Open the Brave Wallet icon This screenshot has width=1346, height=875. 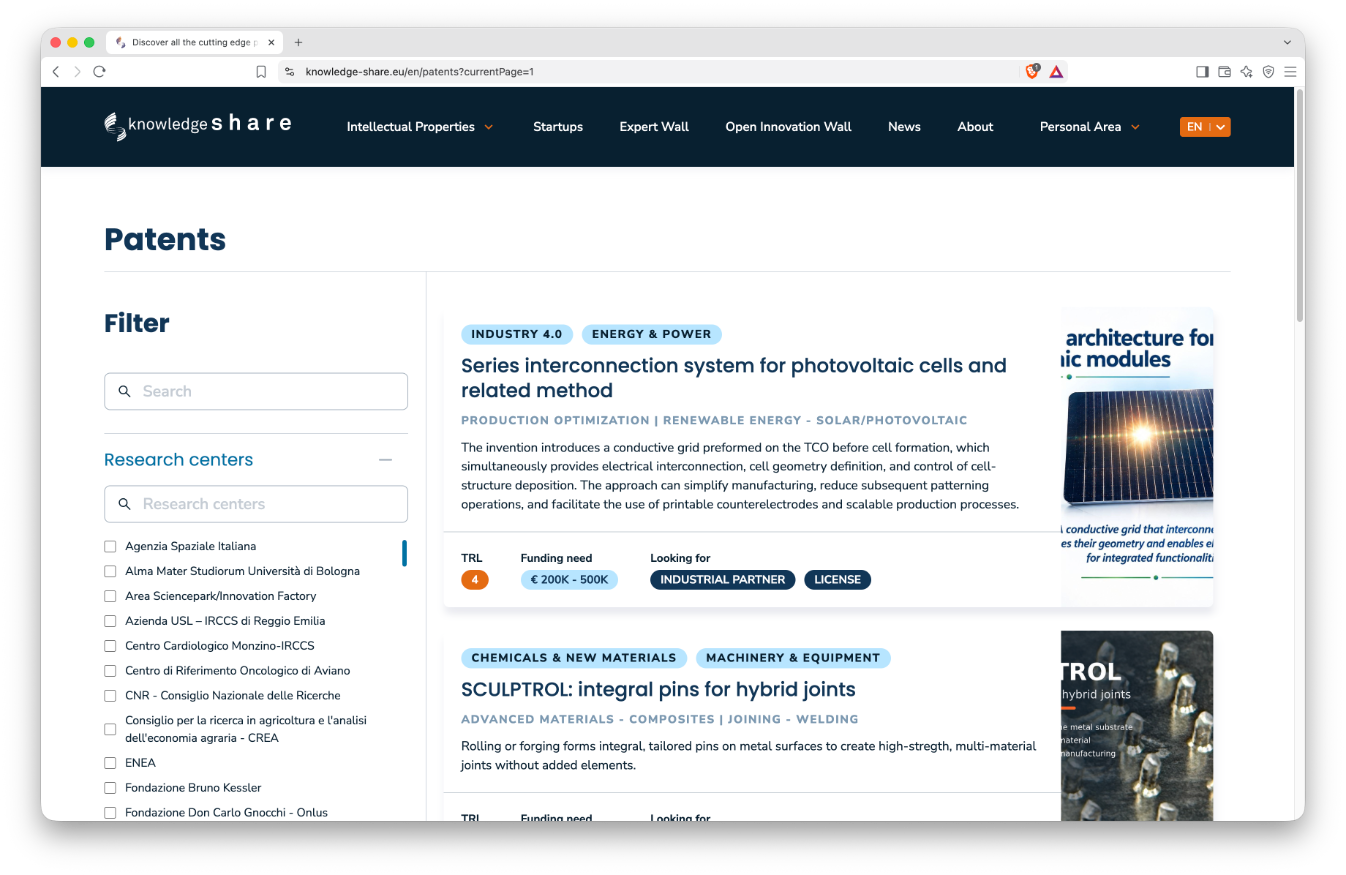(x=1224, y=72)
